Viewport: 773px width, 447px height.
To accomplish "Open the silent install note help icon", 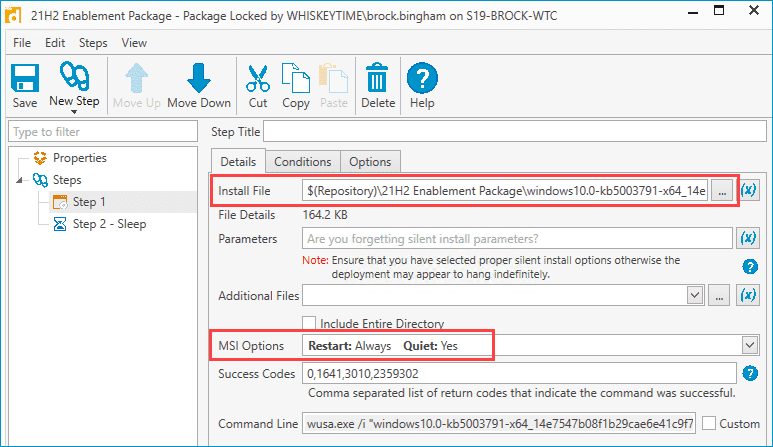I will pos(750,267).
